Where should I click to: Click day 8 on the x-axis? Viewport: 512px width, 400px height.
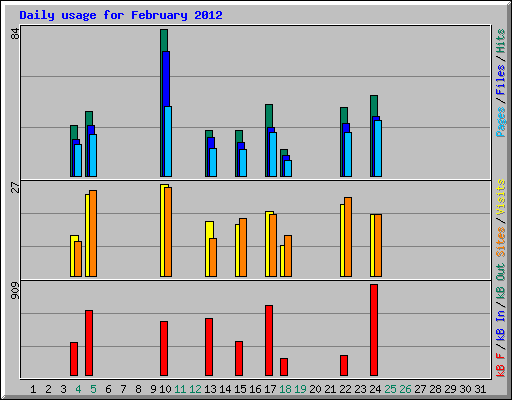coord(138,389)
